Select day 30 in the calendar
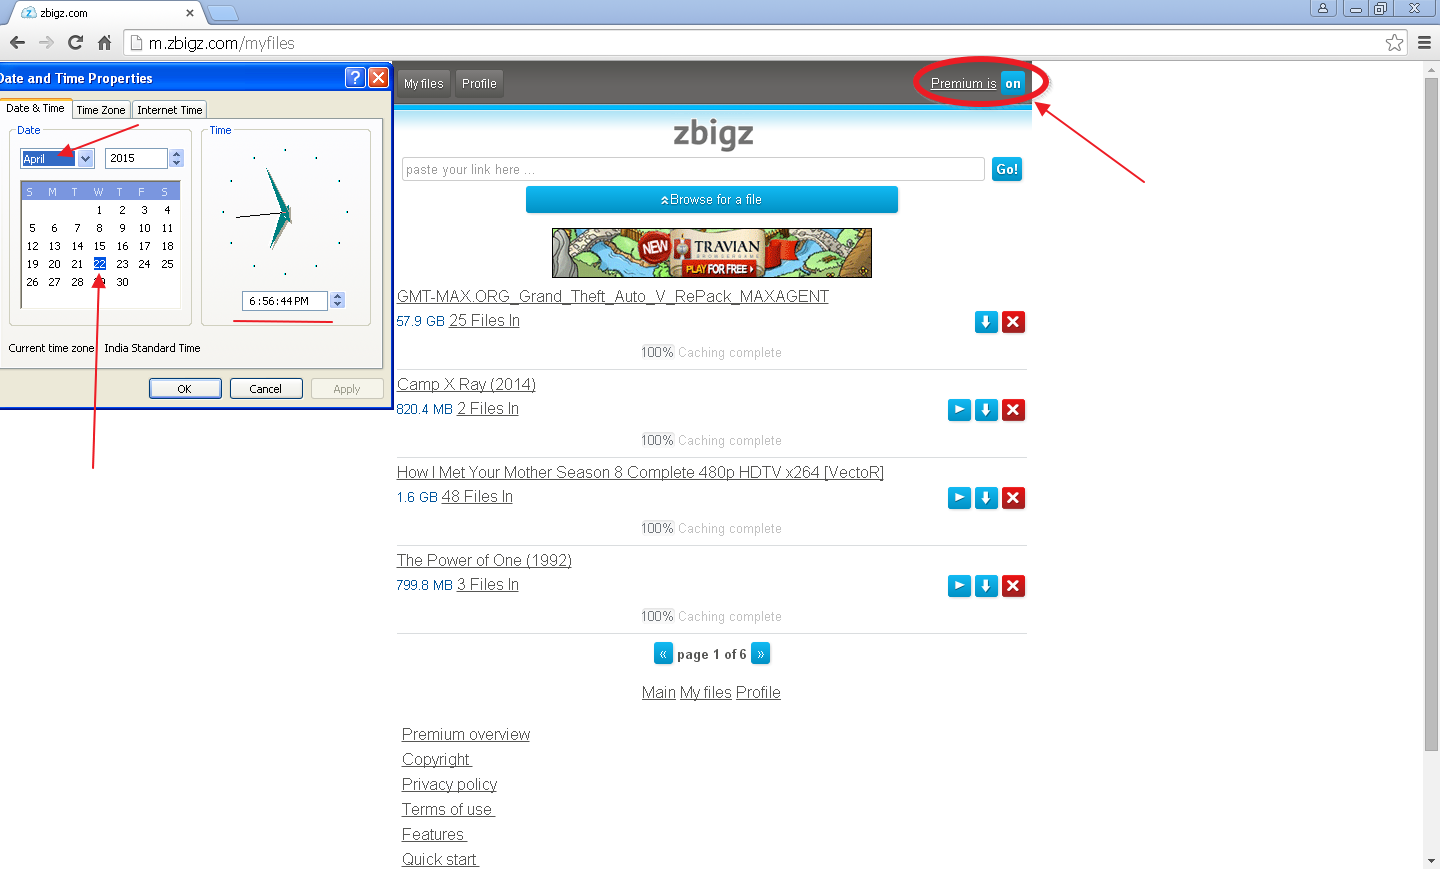1440x869 pixels. pyautogui.click(x=122, y=282)
